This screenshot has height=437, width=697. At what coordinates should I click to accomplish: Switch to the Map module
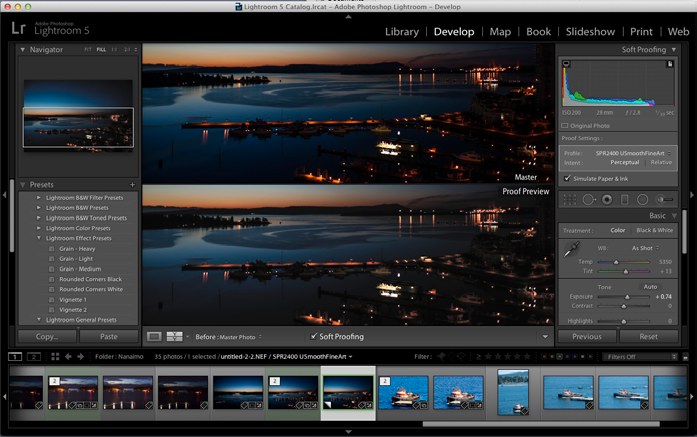(500, 32)
